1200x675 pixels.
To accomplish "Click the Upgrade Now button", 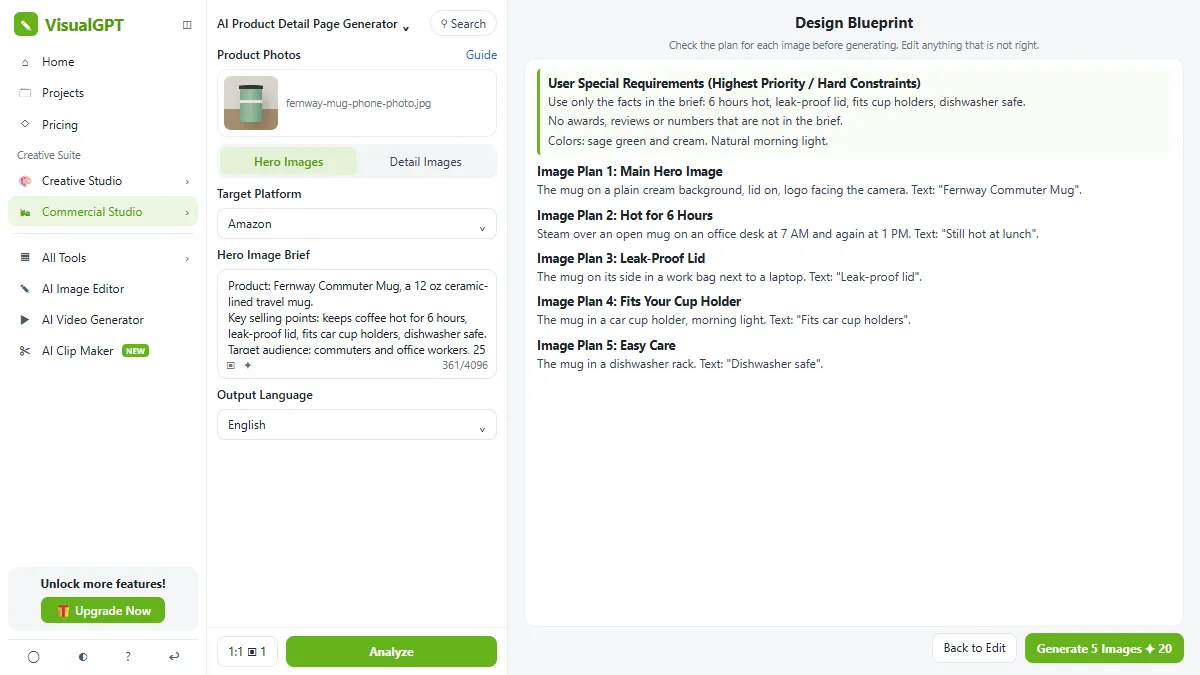I will click(x=103, y=611).
